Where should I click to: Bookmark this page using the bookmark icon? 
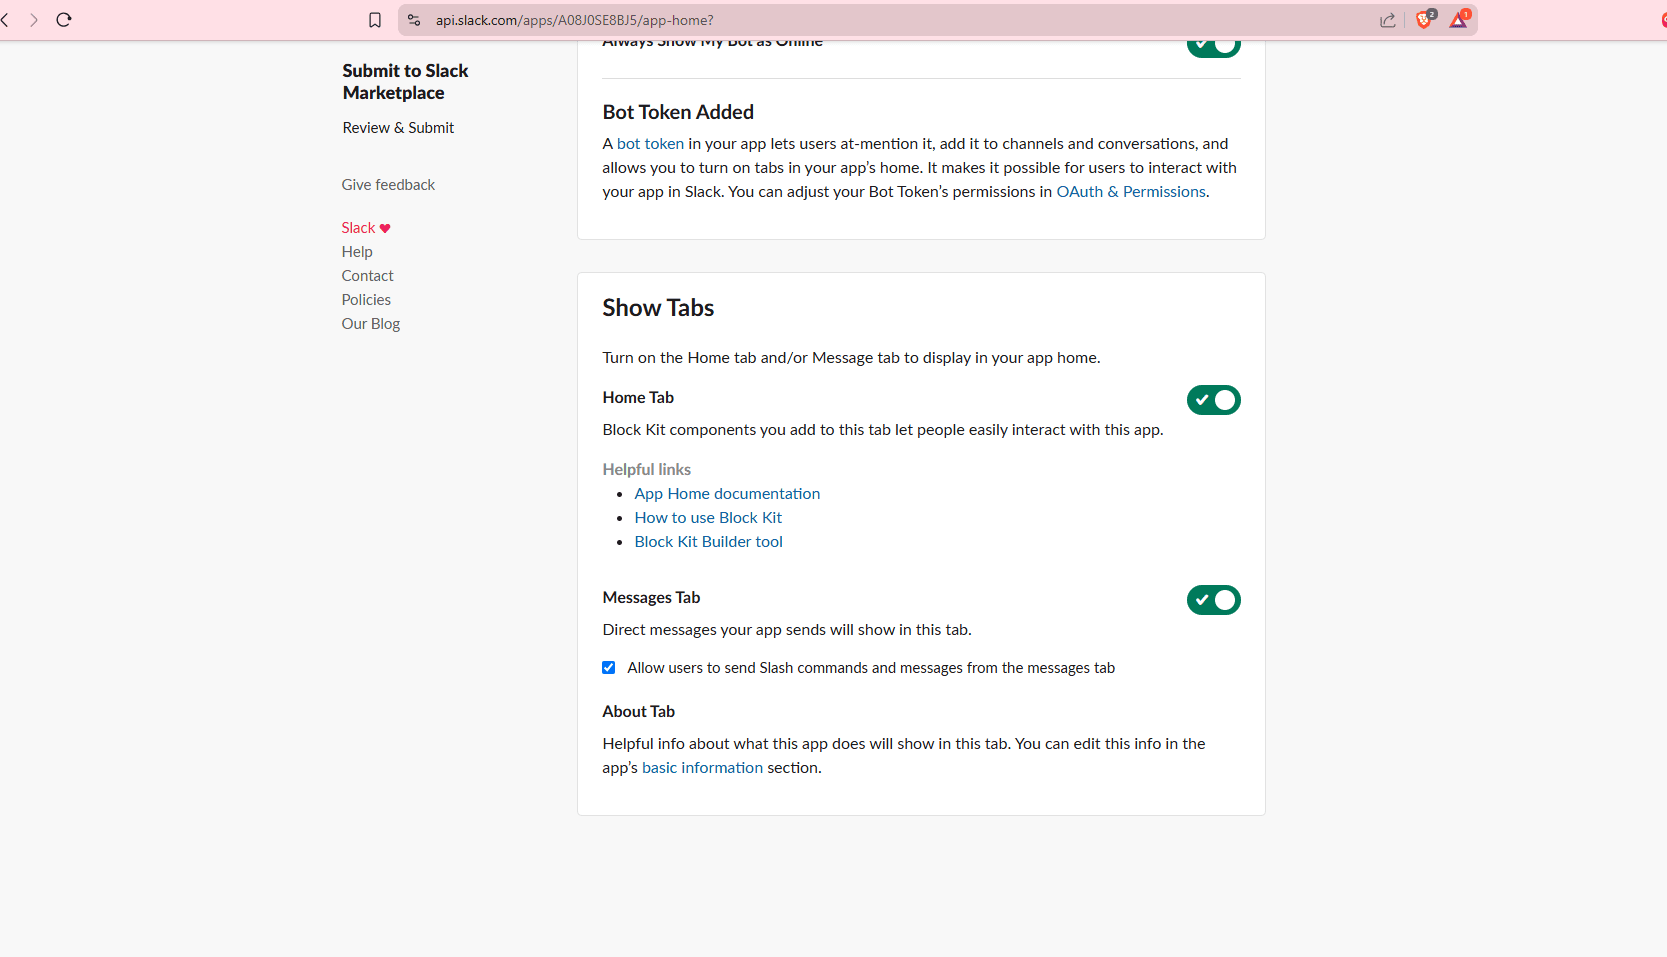click(x=375, y=20)
